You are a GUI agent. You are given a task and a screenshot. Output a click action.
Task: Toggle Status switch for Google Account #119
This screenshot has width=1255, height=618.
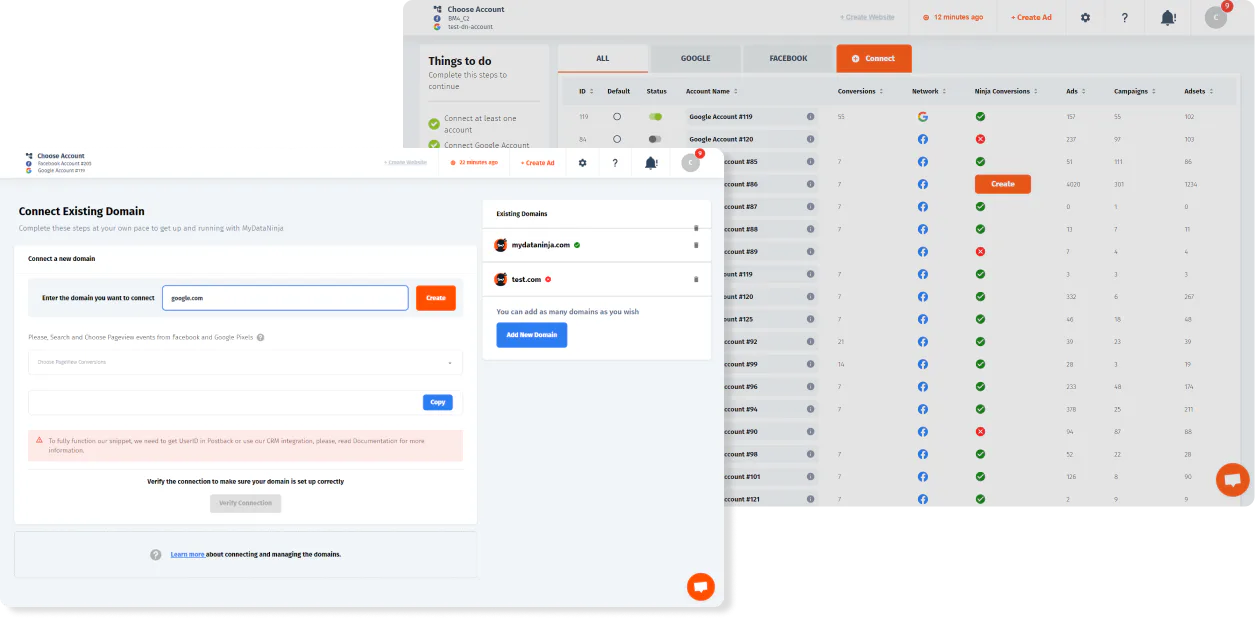(x=655, y=117)
